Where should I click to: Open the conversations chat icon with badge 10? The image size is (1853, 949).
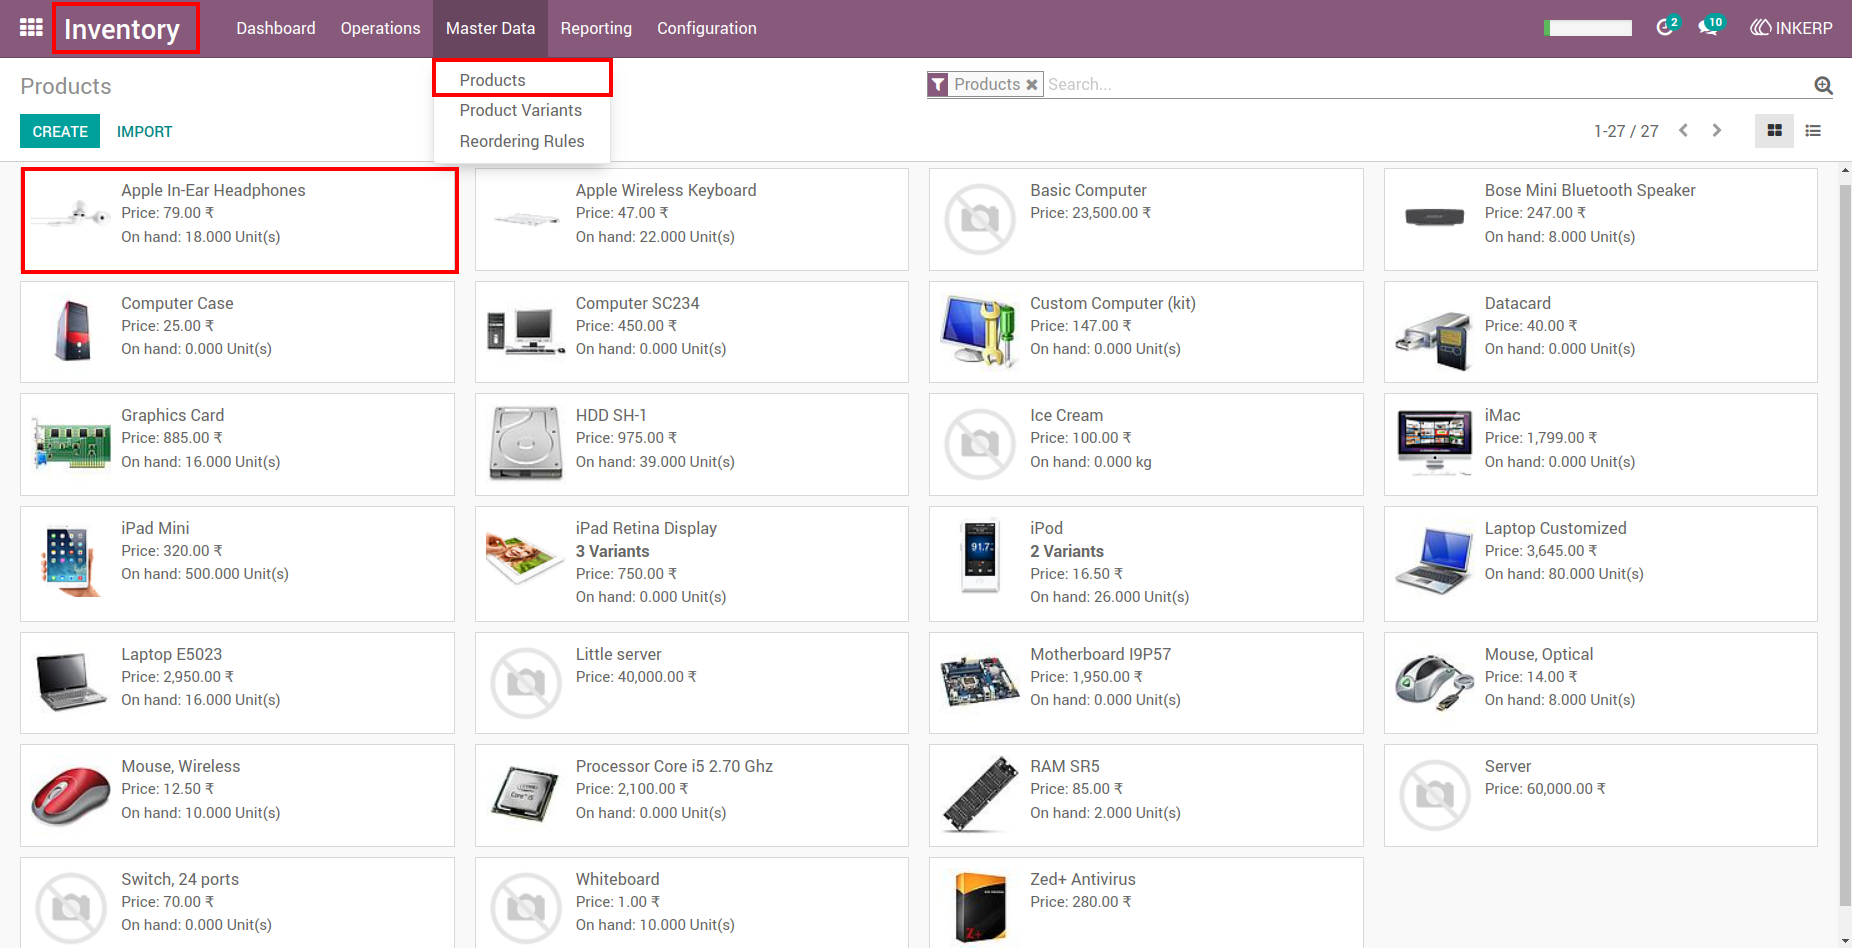[1710, 26]
